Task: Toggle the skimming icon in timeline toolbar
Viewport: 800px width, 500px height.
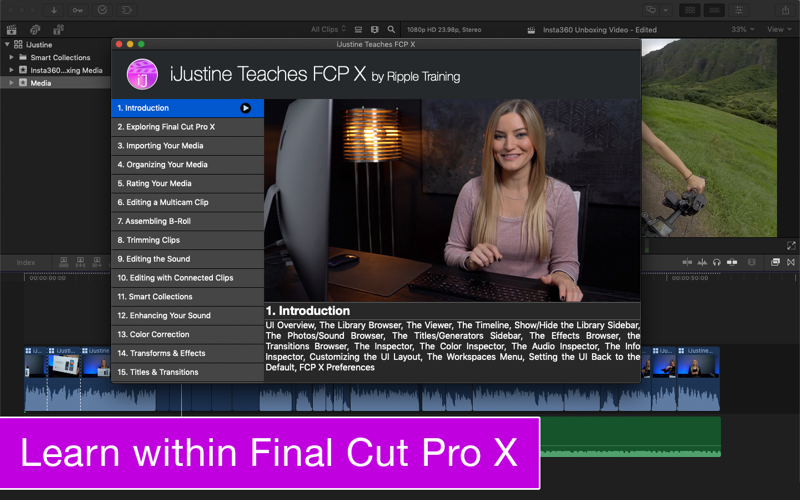Action: click(687, 262)
